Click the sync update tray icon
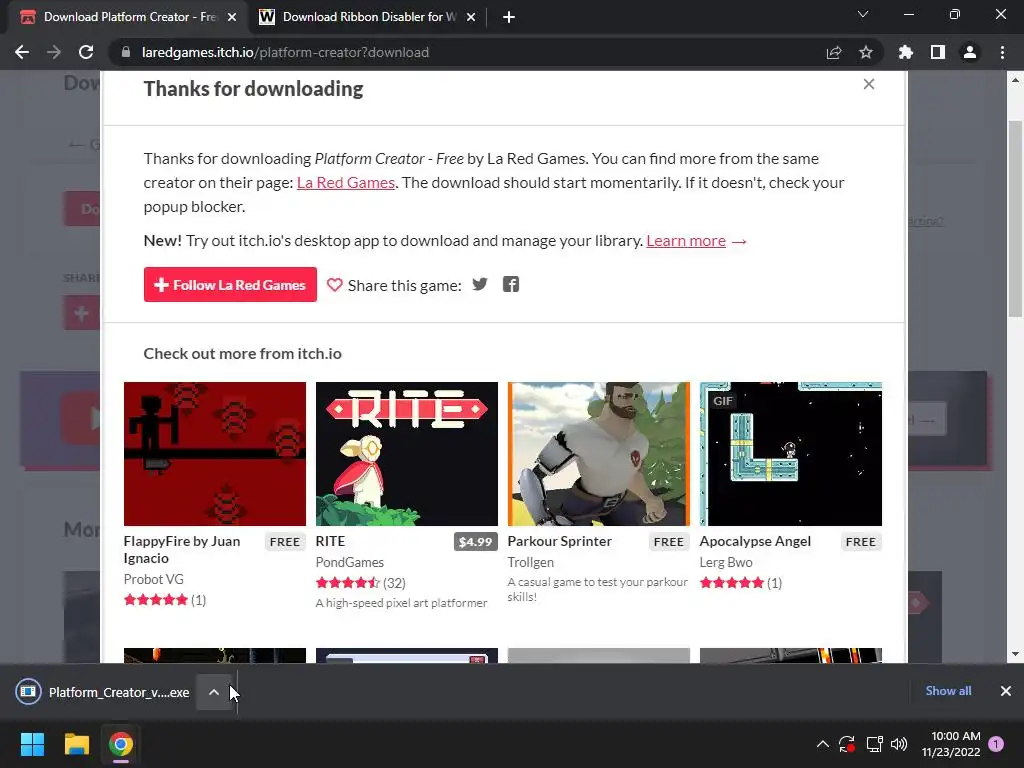Image resolution: width=1024 pixels, height=768 pixels. coord(847,744)
